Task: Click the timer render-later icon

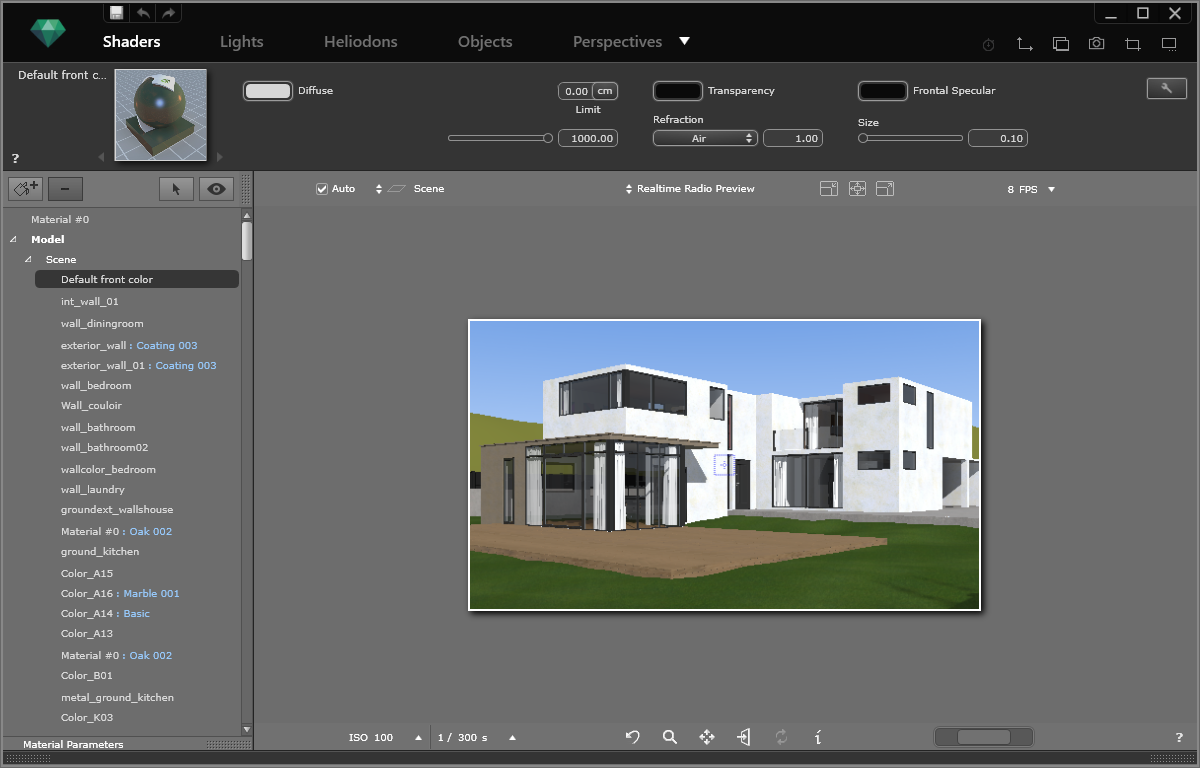Action: click(x=988, y=45)
